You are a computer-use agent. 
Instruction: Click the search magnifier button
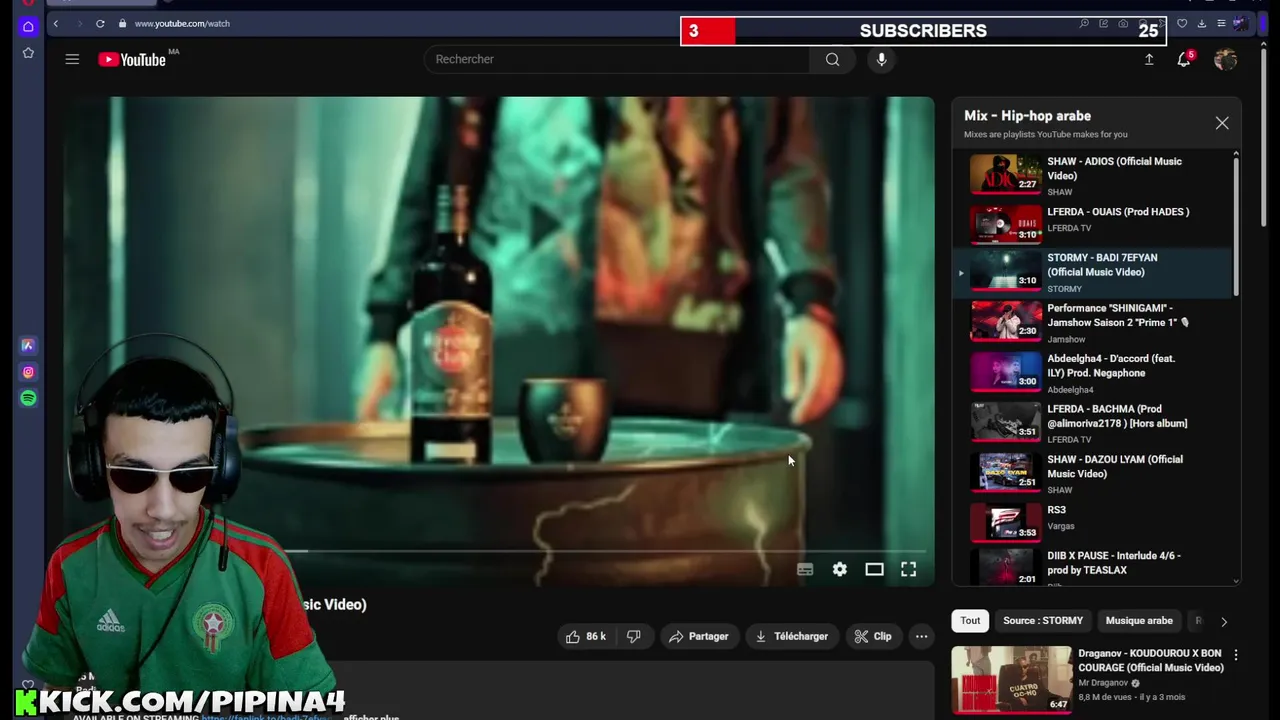(832, 59)
